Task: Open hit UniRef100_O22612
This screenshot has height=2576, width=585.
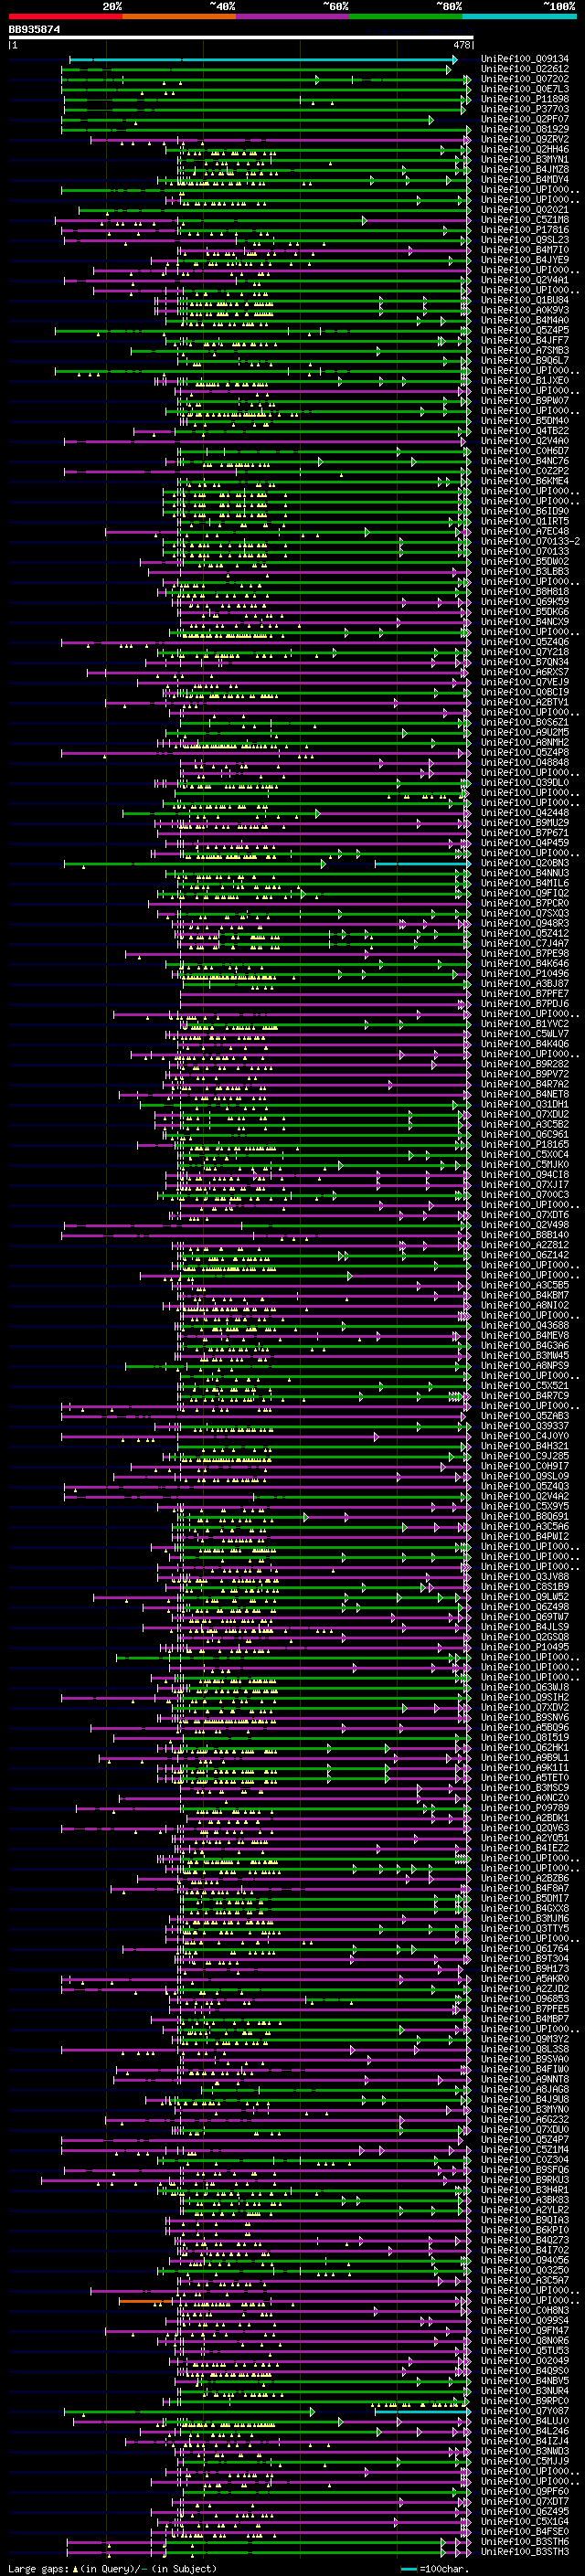Action: click(524, 69)
